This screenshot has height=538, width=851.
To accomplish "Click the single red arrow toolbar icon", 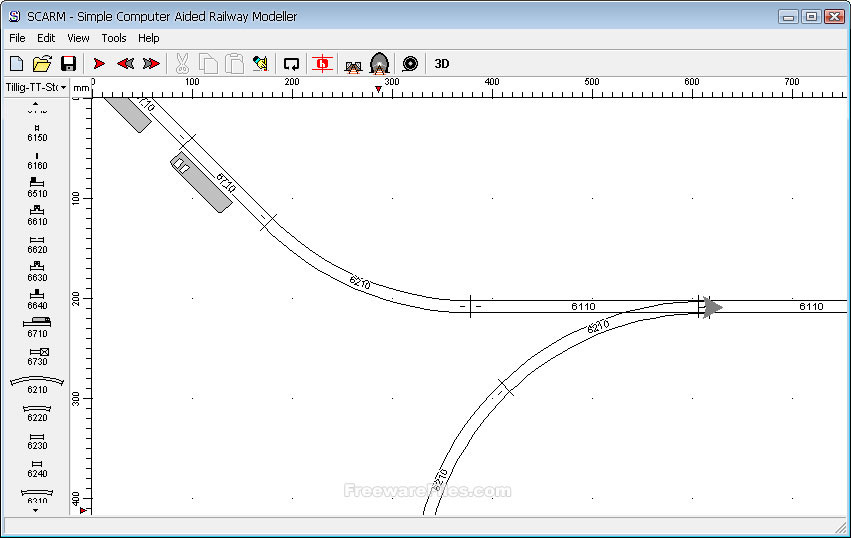I will 100,63.
